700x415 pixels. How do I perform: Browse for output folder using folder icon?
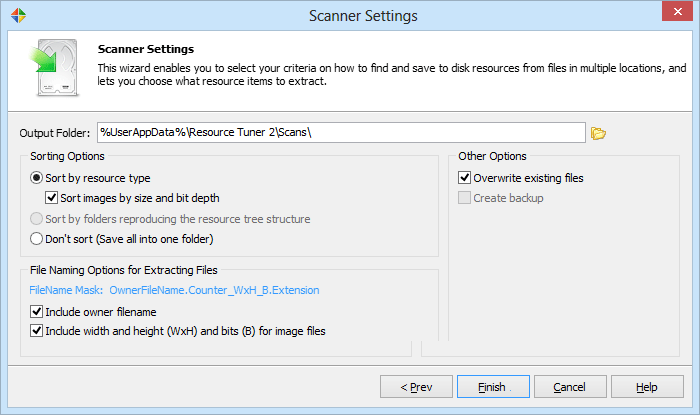tap(599, 133)
